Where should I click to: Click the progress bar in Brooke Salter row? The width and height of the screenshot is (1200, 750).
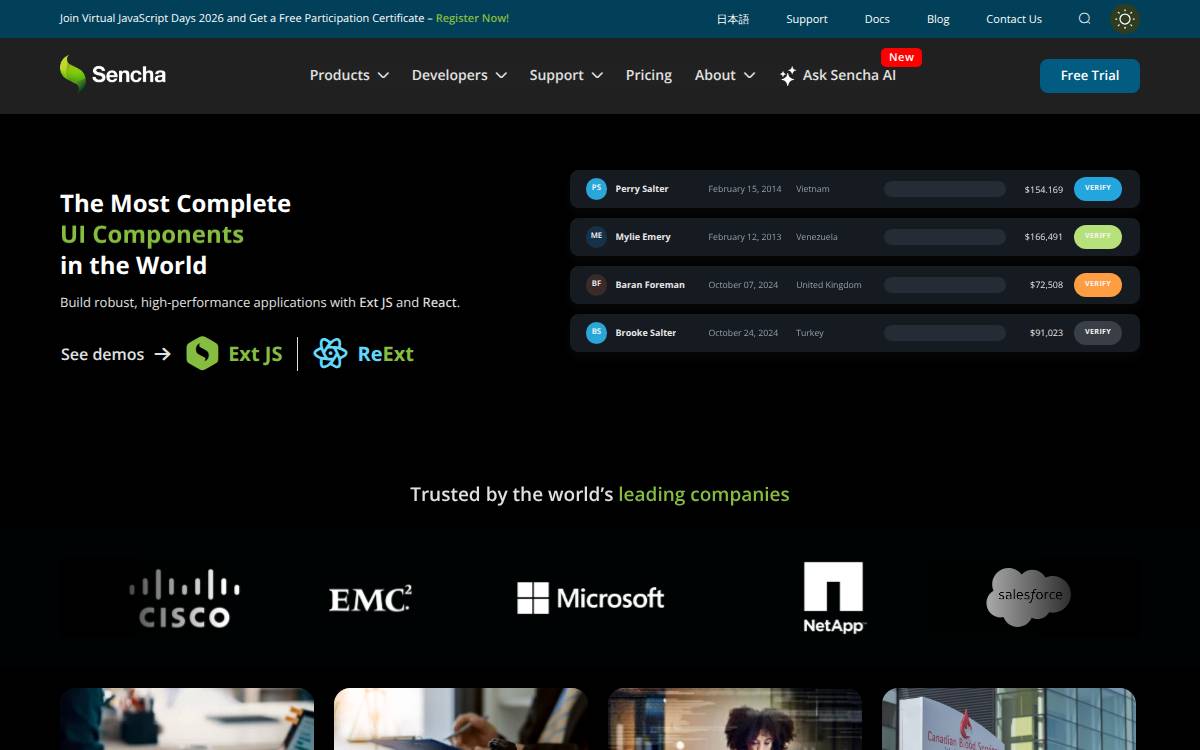pyautogui.click(x=945, y=333)
